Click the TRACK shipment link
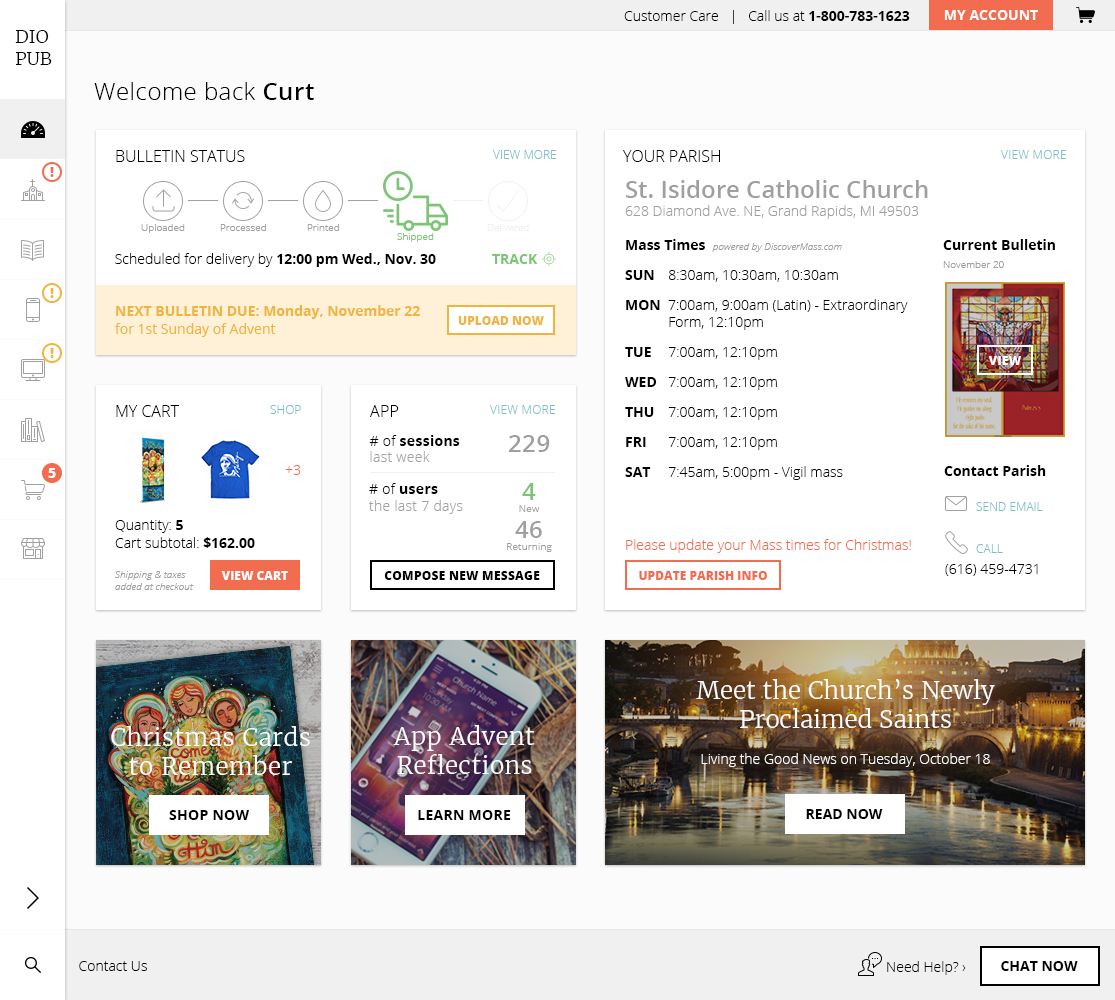The image size is (1115, 1000). coord(523,259)
